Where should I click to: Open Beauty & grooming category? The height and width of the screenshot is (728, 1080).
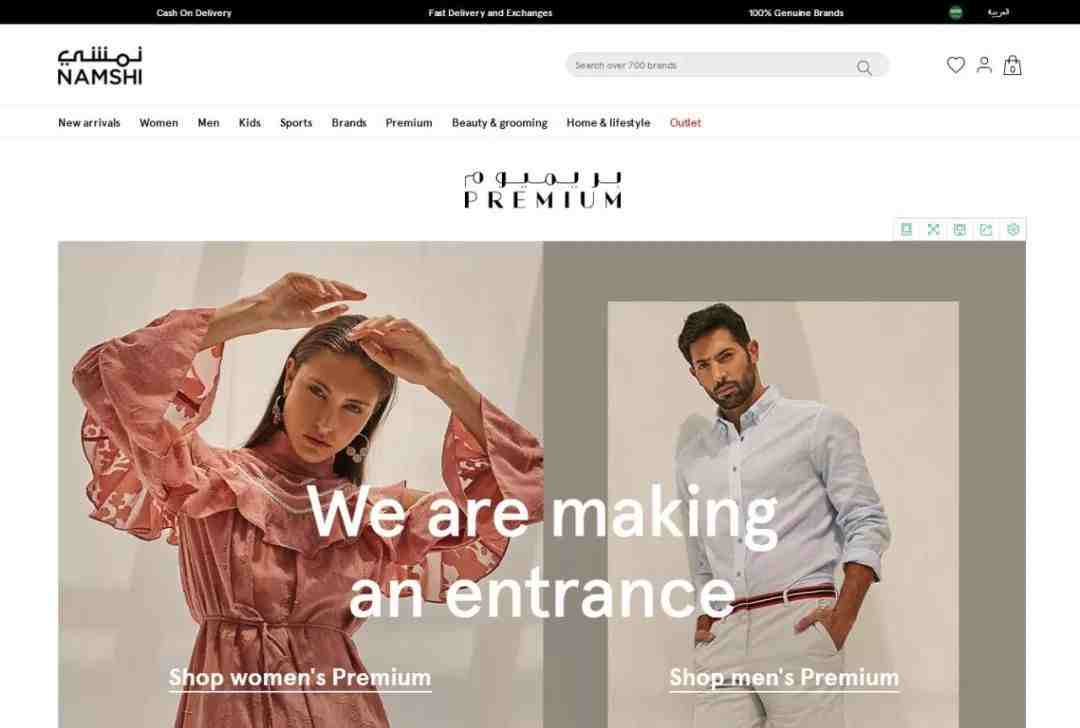tap(499, 123)
